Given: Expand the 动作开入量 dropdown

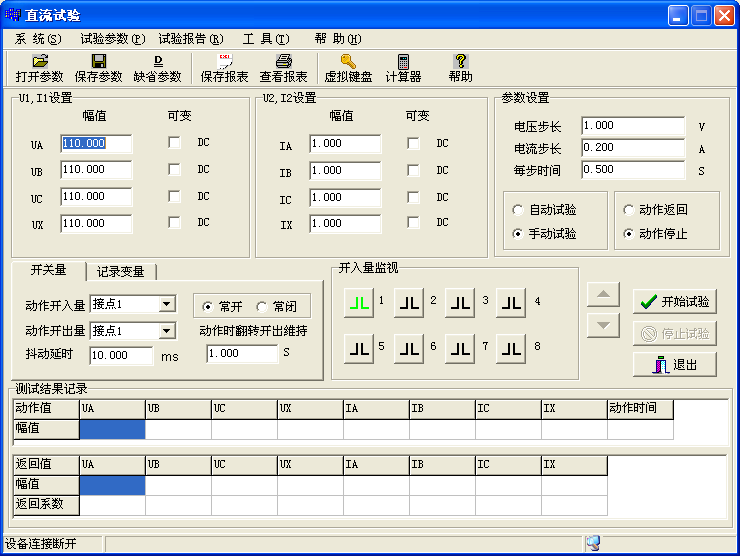Looking at the screenshot, I should (x=167, y=303).
